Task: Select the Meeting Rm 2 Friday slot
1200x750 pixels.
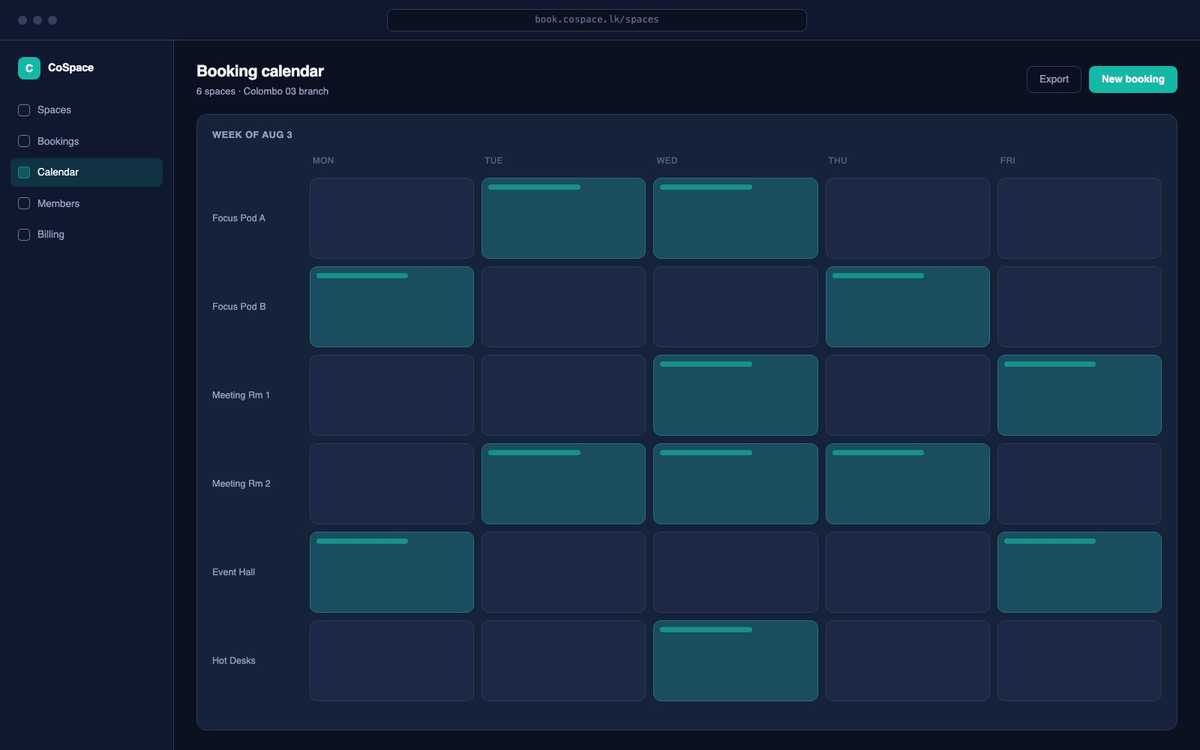Action: (x=1080, y=484)
